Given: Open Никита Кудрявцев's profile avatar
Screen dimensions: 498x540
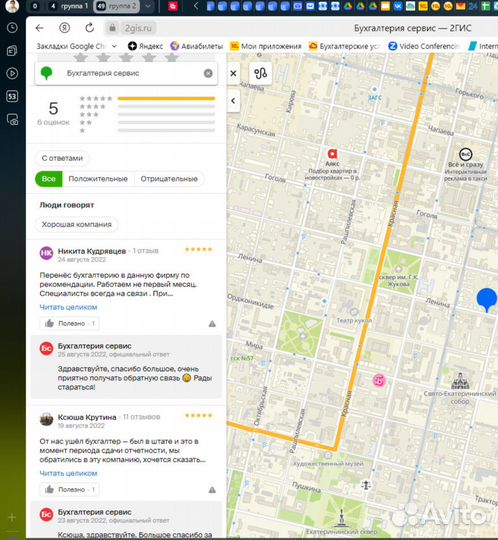Looking at the screenshot, I should (46, 253).
